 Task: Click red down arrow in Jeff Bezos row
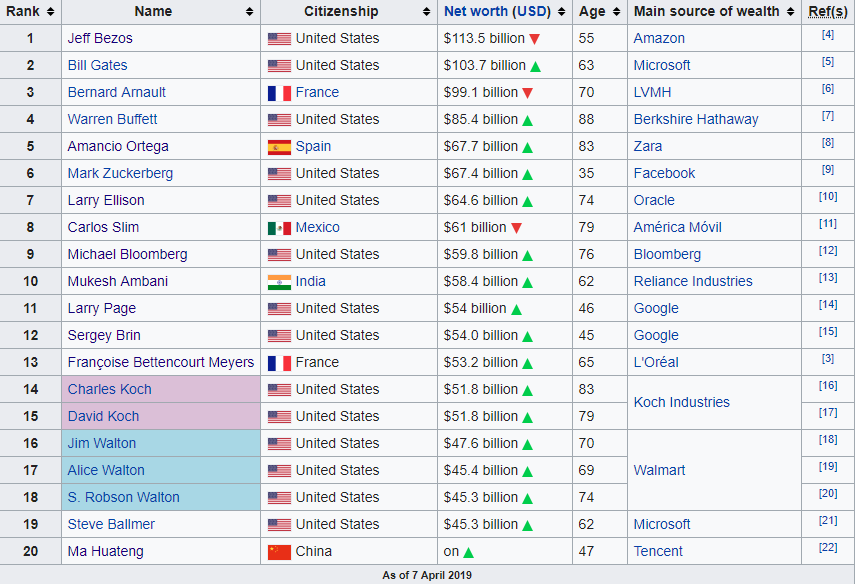click(535, 39)
